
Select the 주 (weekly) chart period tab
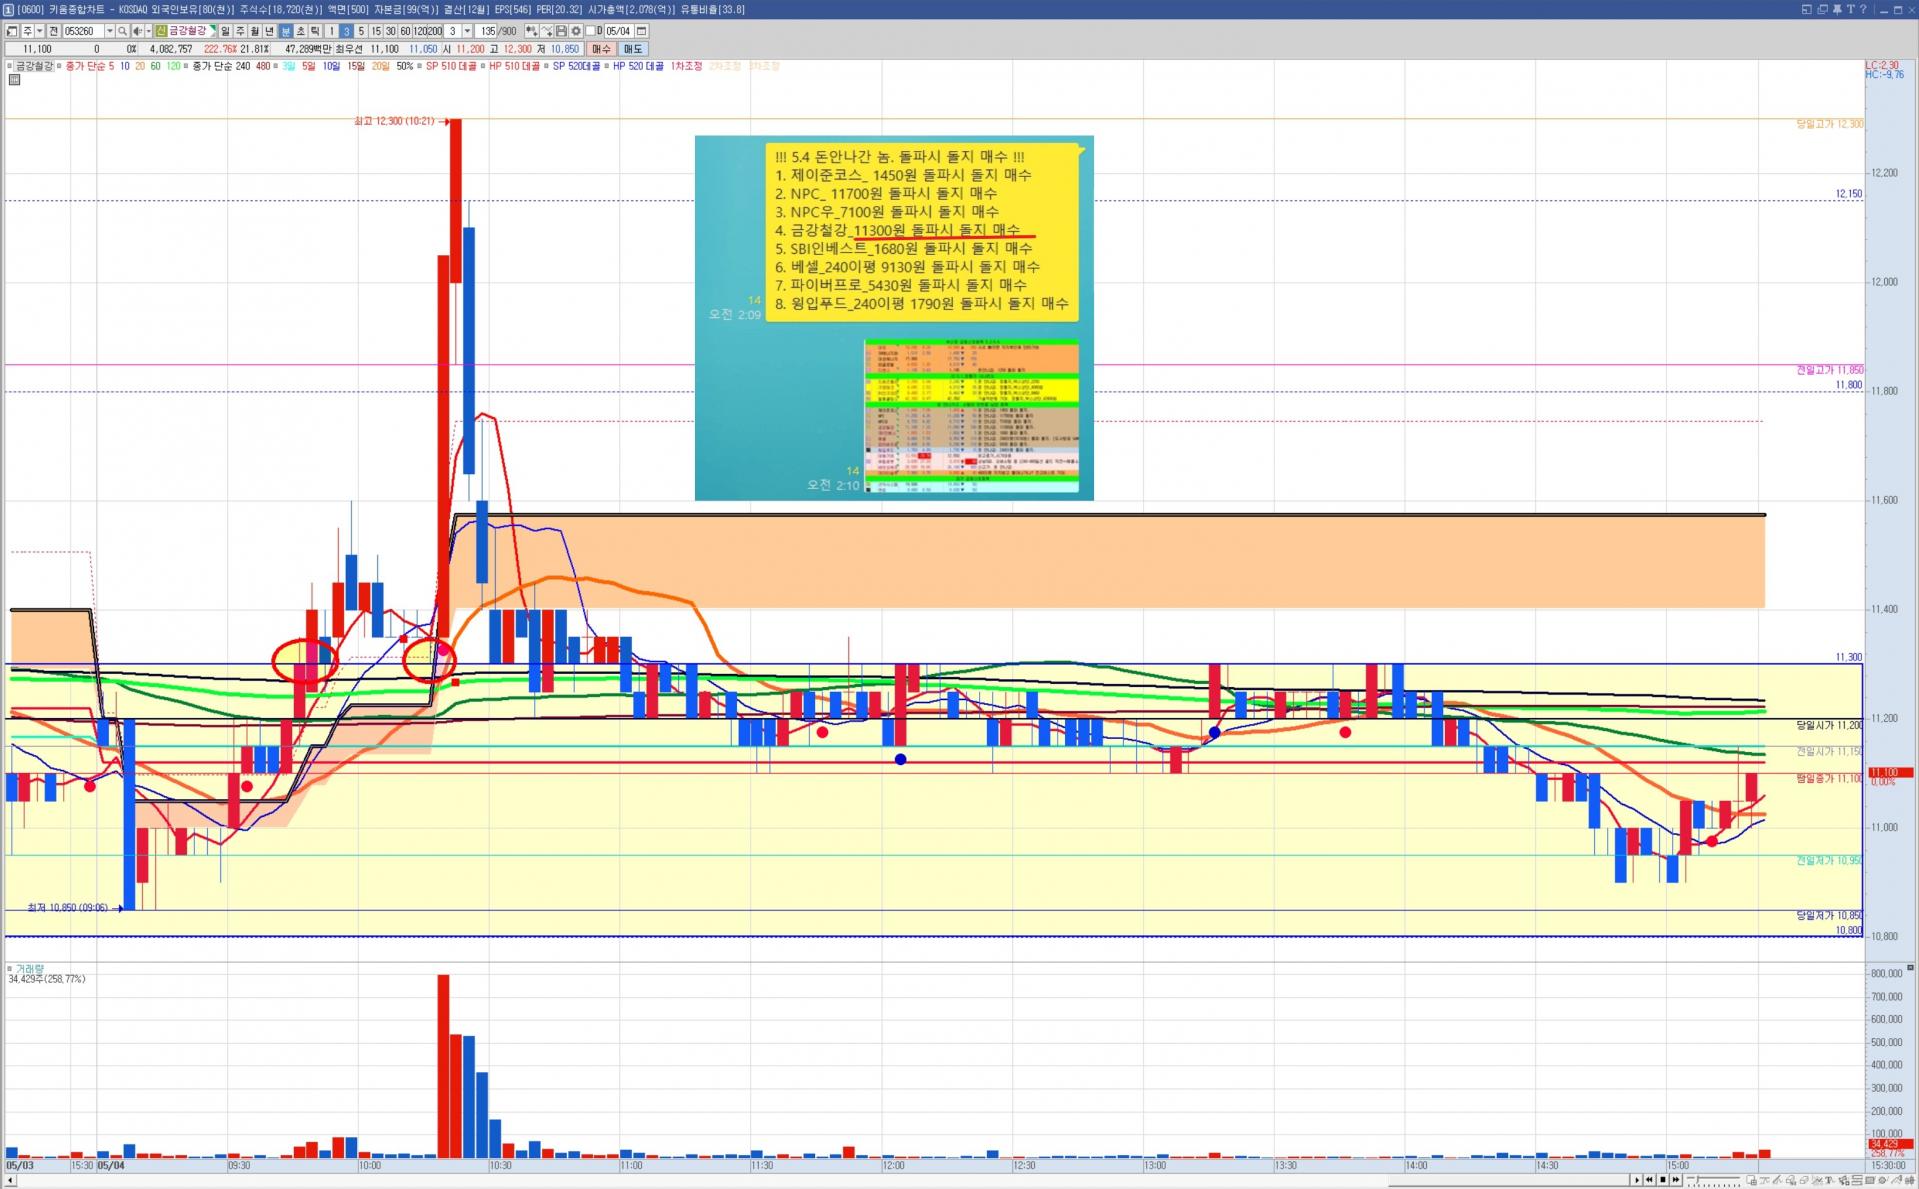pos(240,31)
